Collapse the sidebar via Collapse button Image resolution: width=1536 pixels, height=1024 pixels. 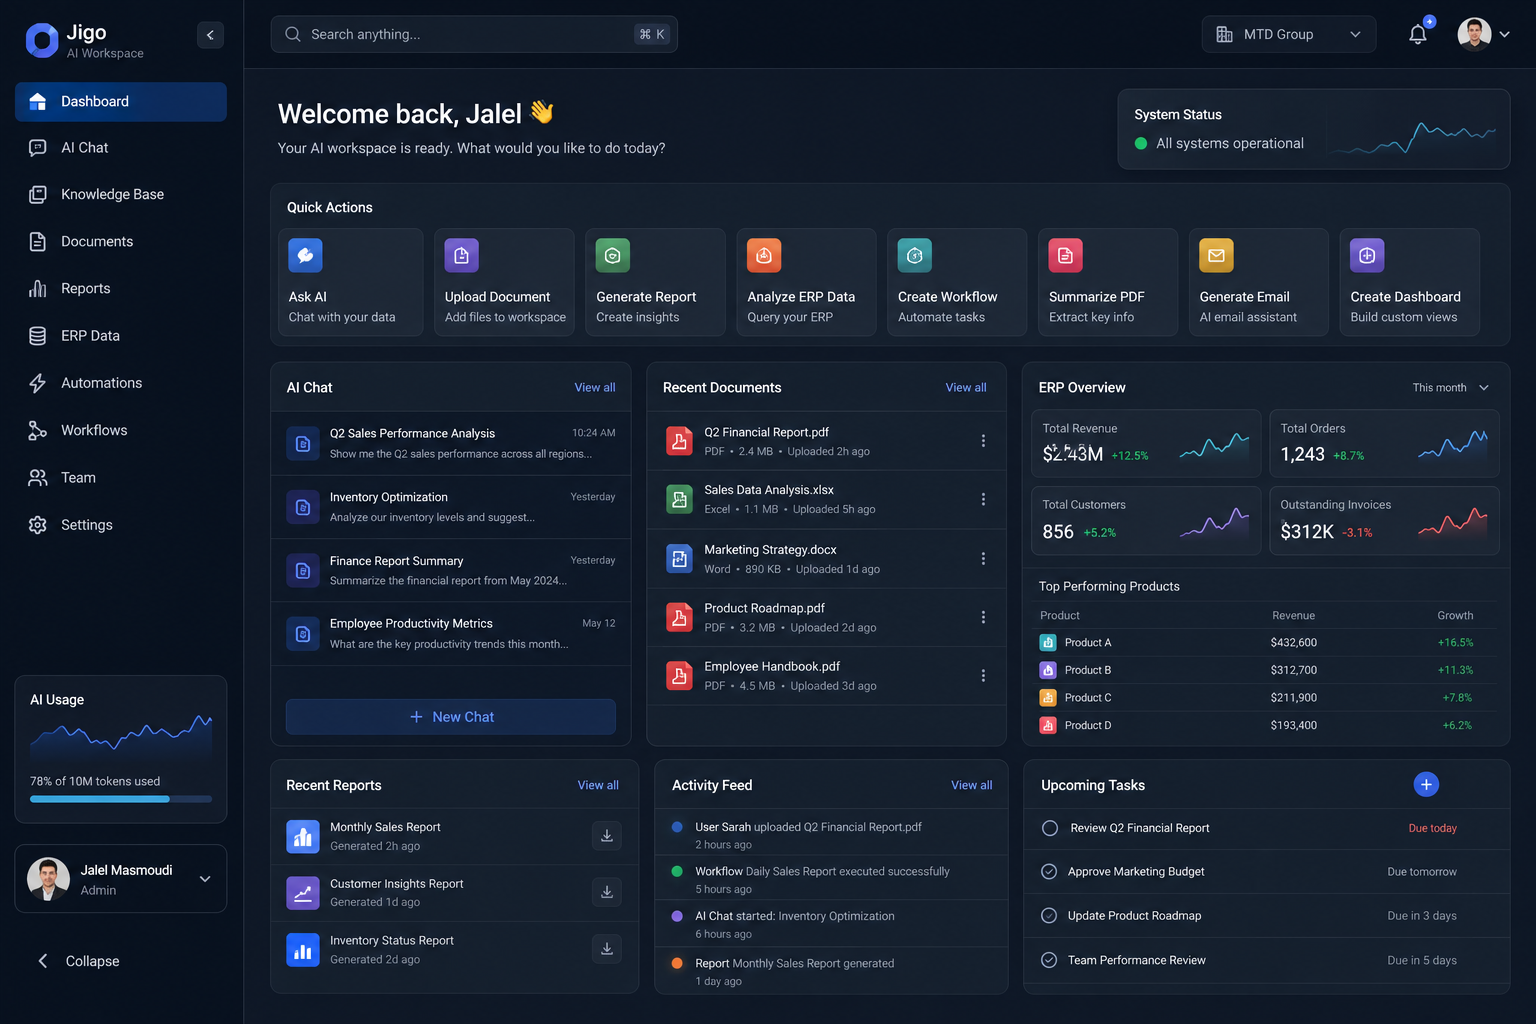tap(78, 961)
